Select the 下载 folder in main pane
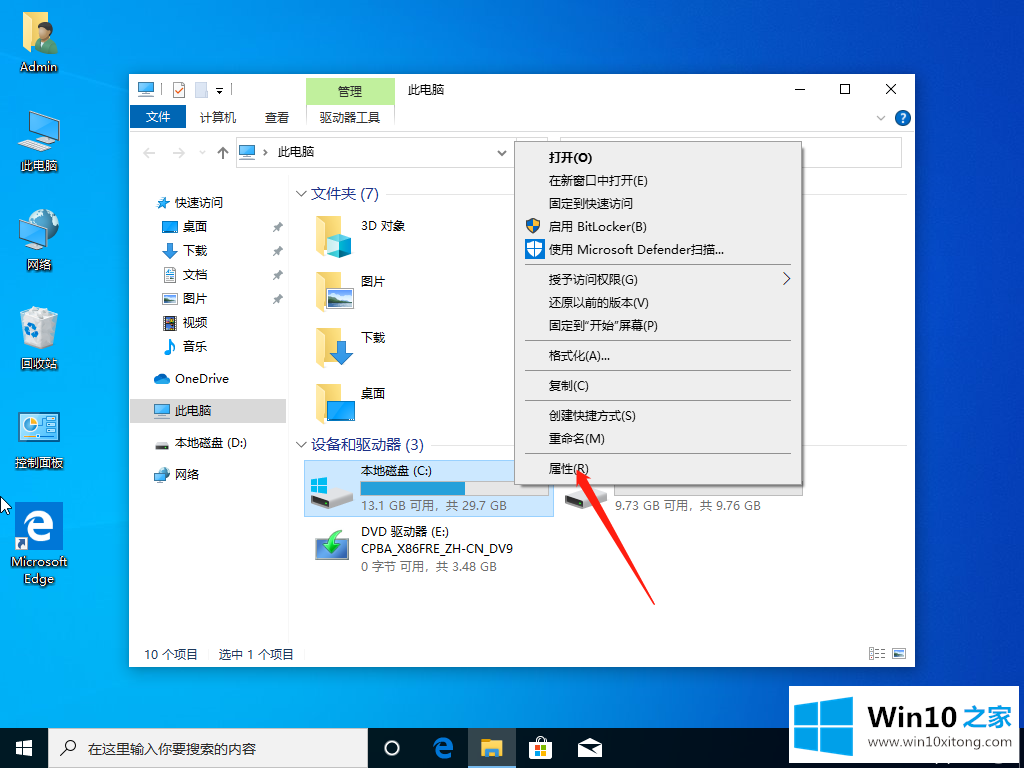1024x768 pixels. tap(351, 347)
